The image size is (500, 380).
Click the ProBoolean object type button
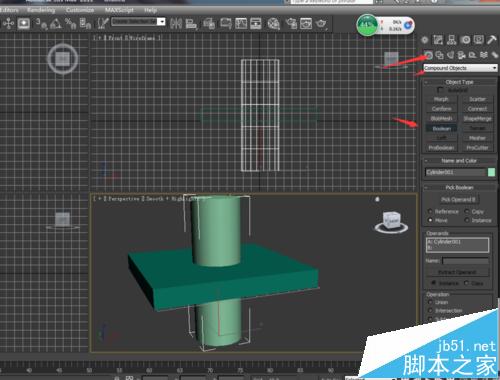[x=441, y=148]
